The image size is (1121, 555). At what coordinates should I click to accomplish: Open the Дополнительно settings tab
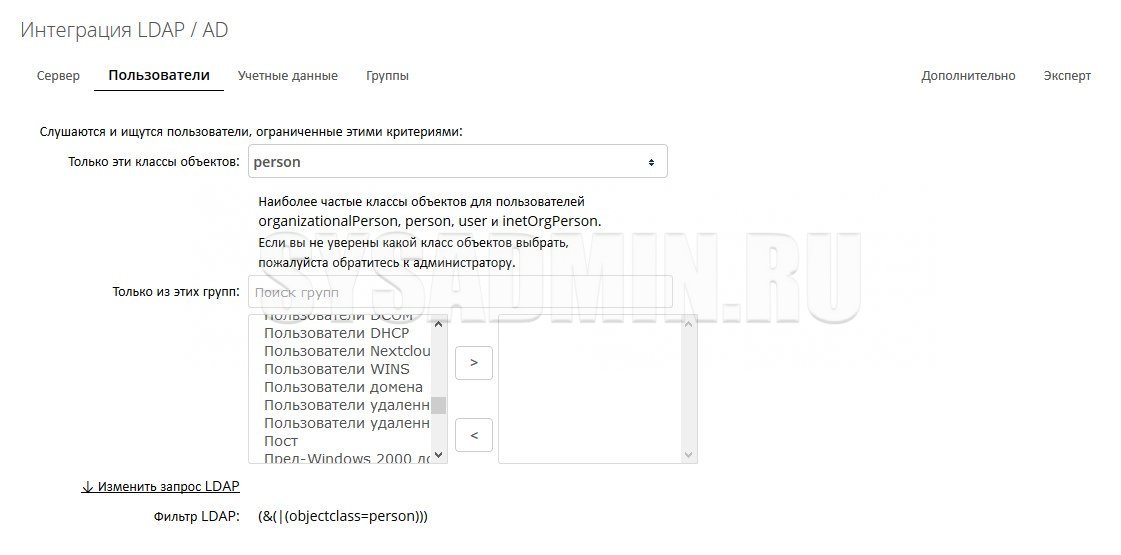(967, 76)
